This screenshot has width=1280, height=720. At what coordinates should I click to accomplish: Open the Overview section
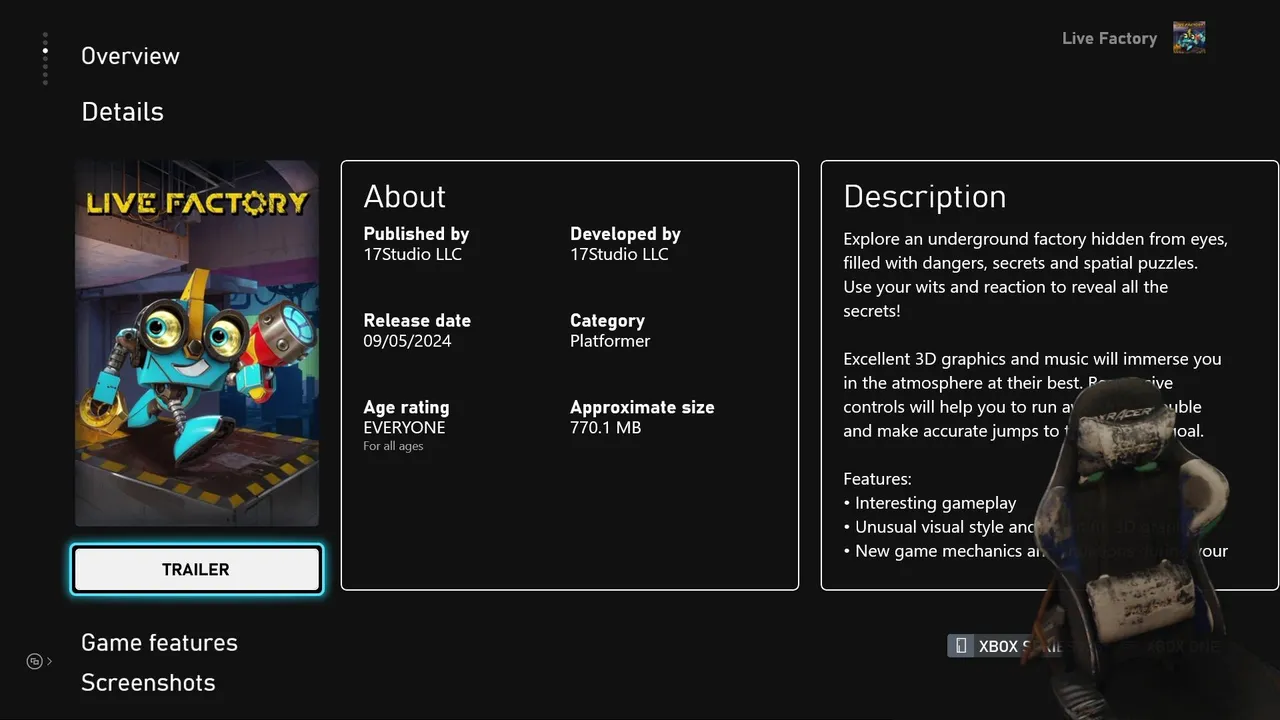point(130,56)
